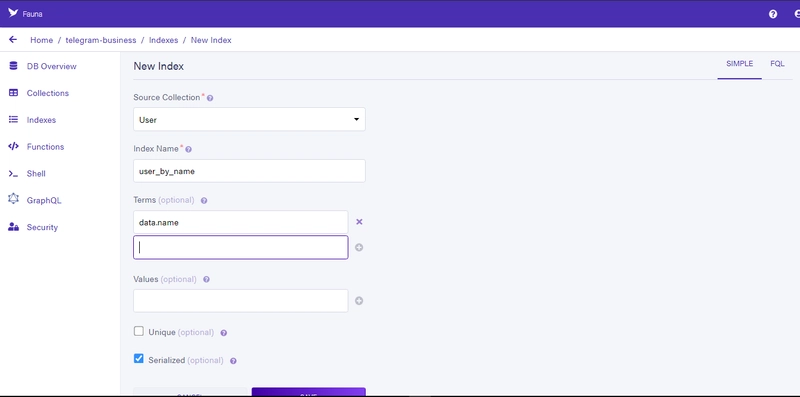Go to Home breadcrumb
Image resolution: width=800 pixels, height=397 pixels.
[x=41, y=40]
